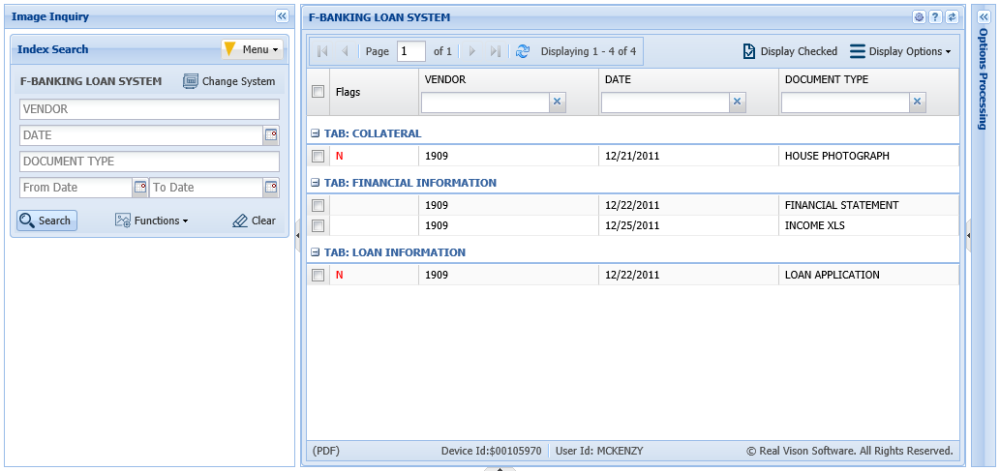Clear the DATE column filter

point(737,101)
